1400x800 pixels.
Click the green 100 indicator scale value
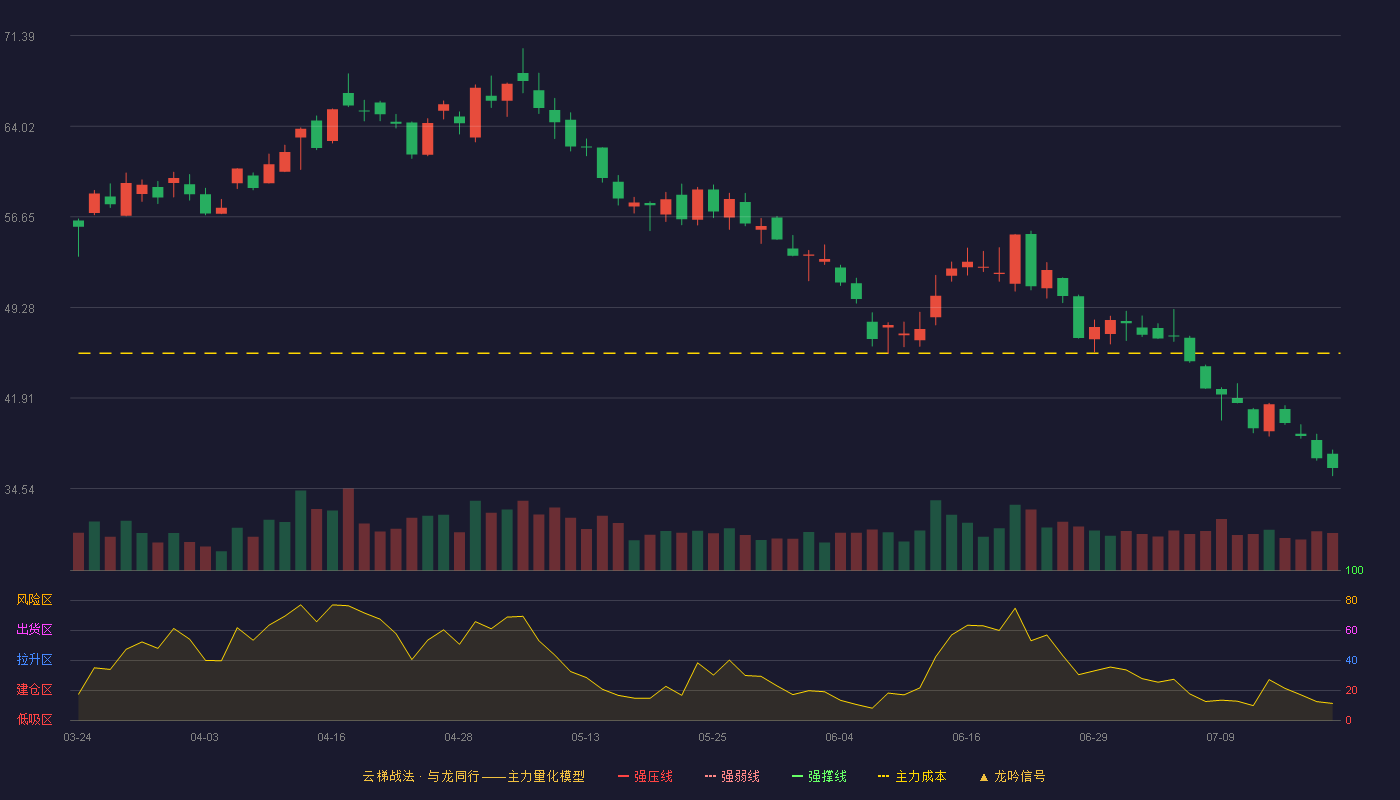(1354, 571)
